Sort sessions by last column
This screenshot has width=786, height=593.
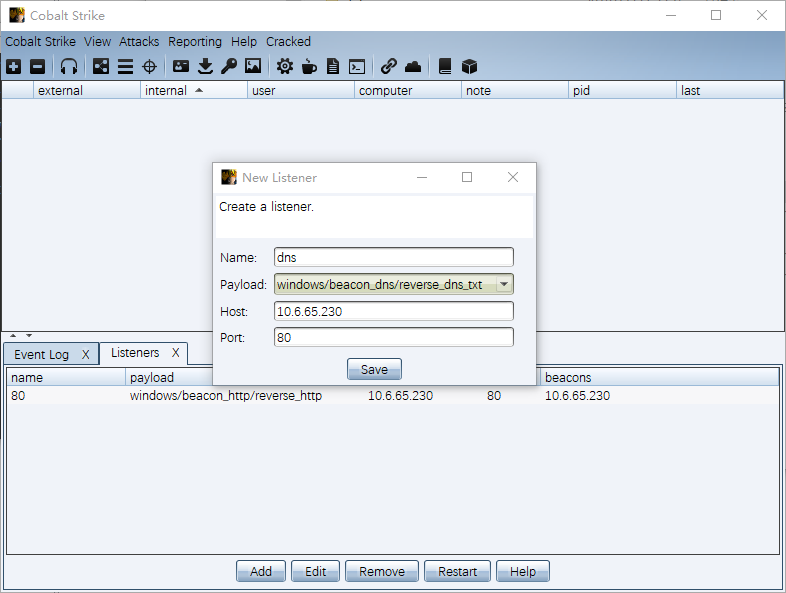729,90
